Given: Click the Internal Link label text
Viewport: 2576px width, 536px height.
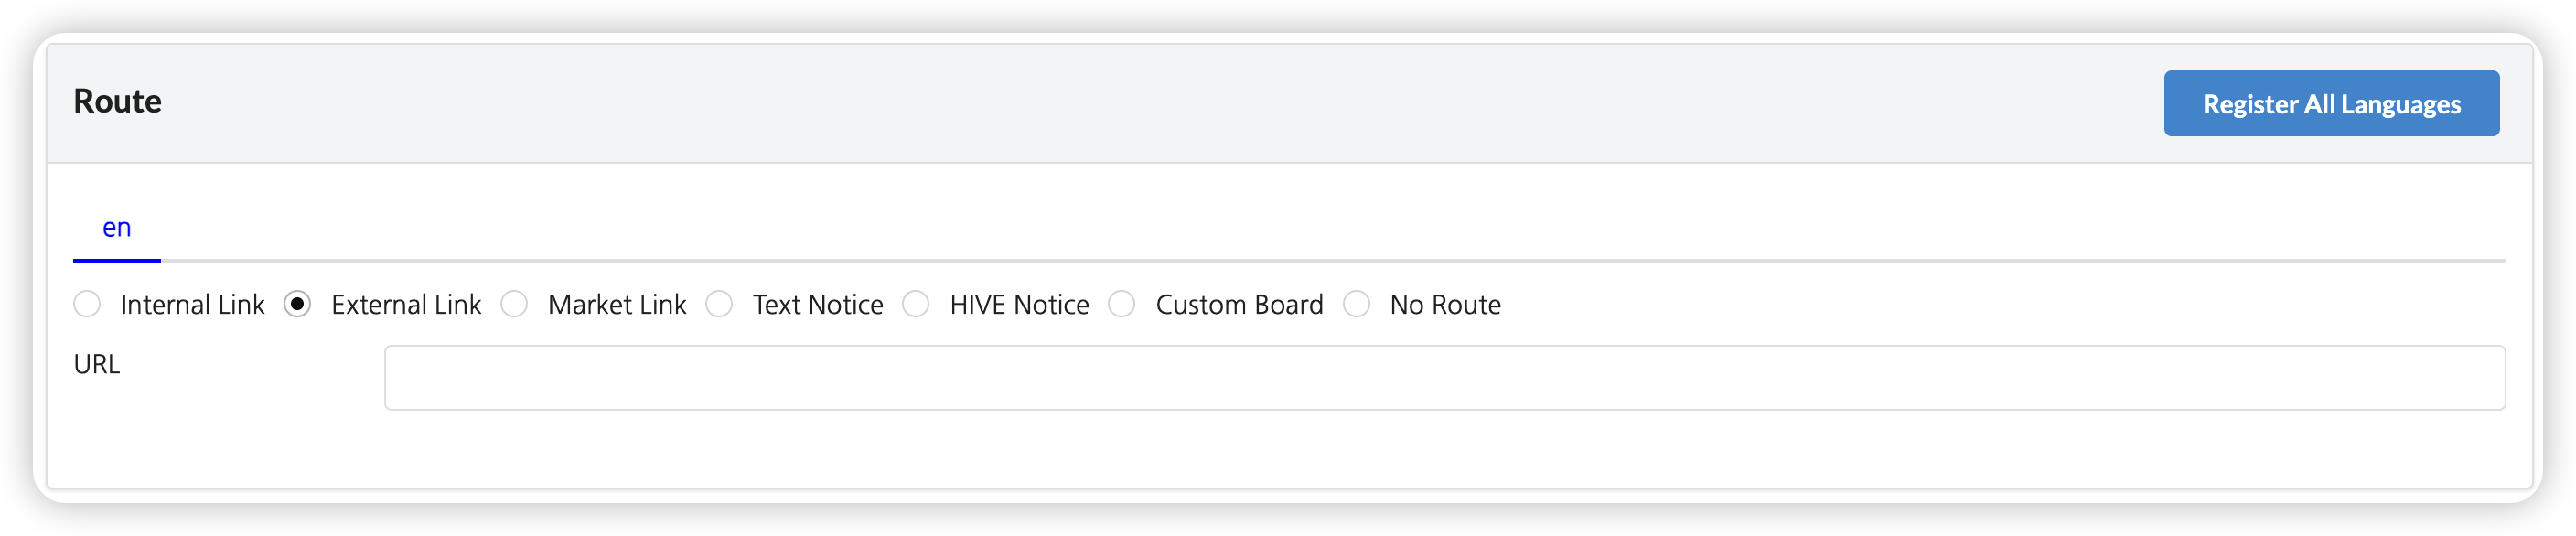Looking at the screenshot, I should tap(192, 305).
